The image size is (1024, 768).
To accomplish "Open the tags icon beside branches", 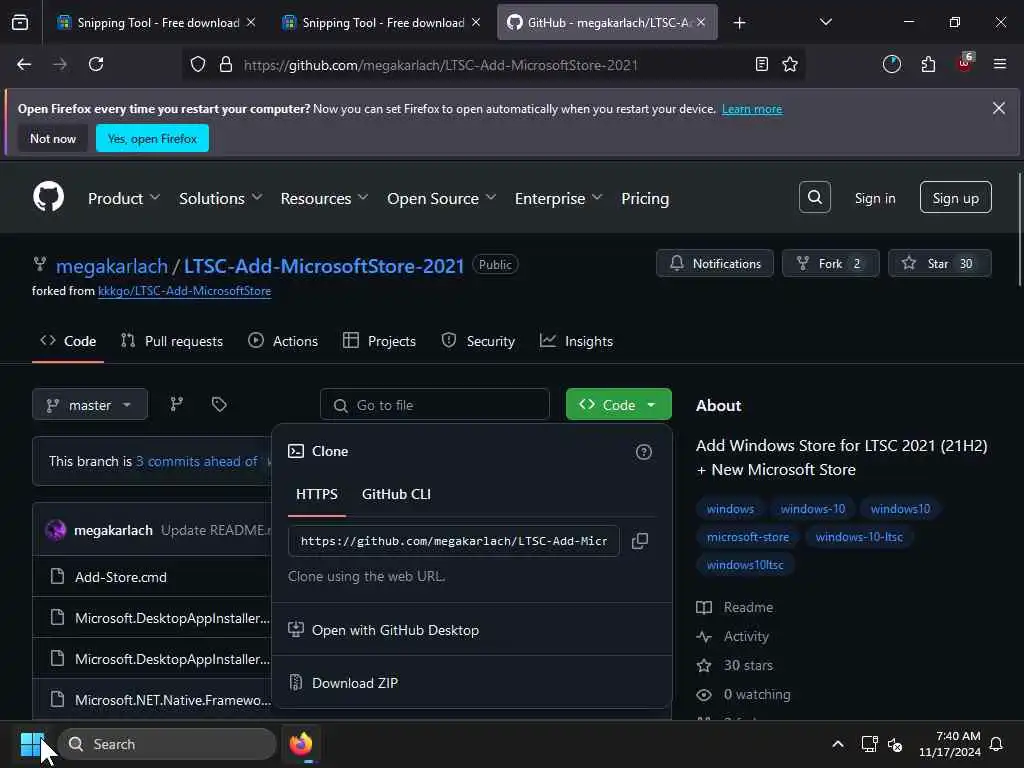I will tap(219, 404).
